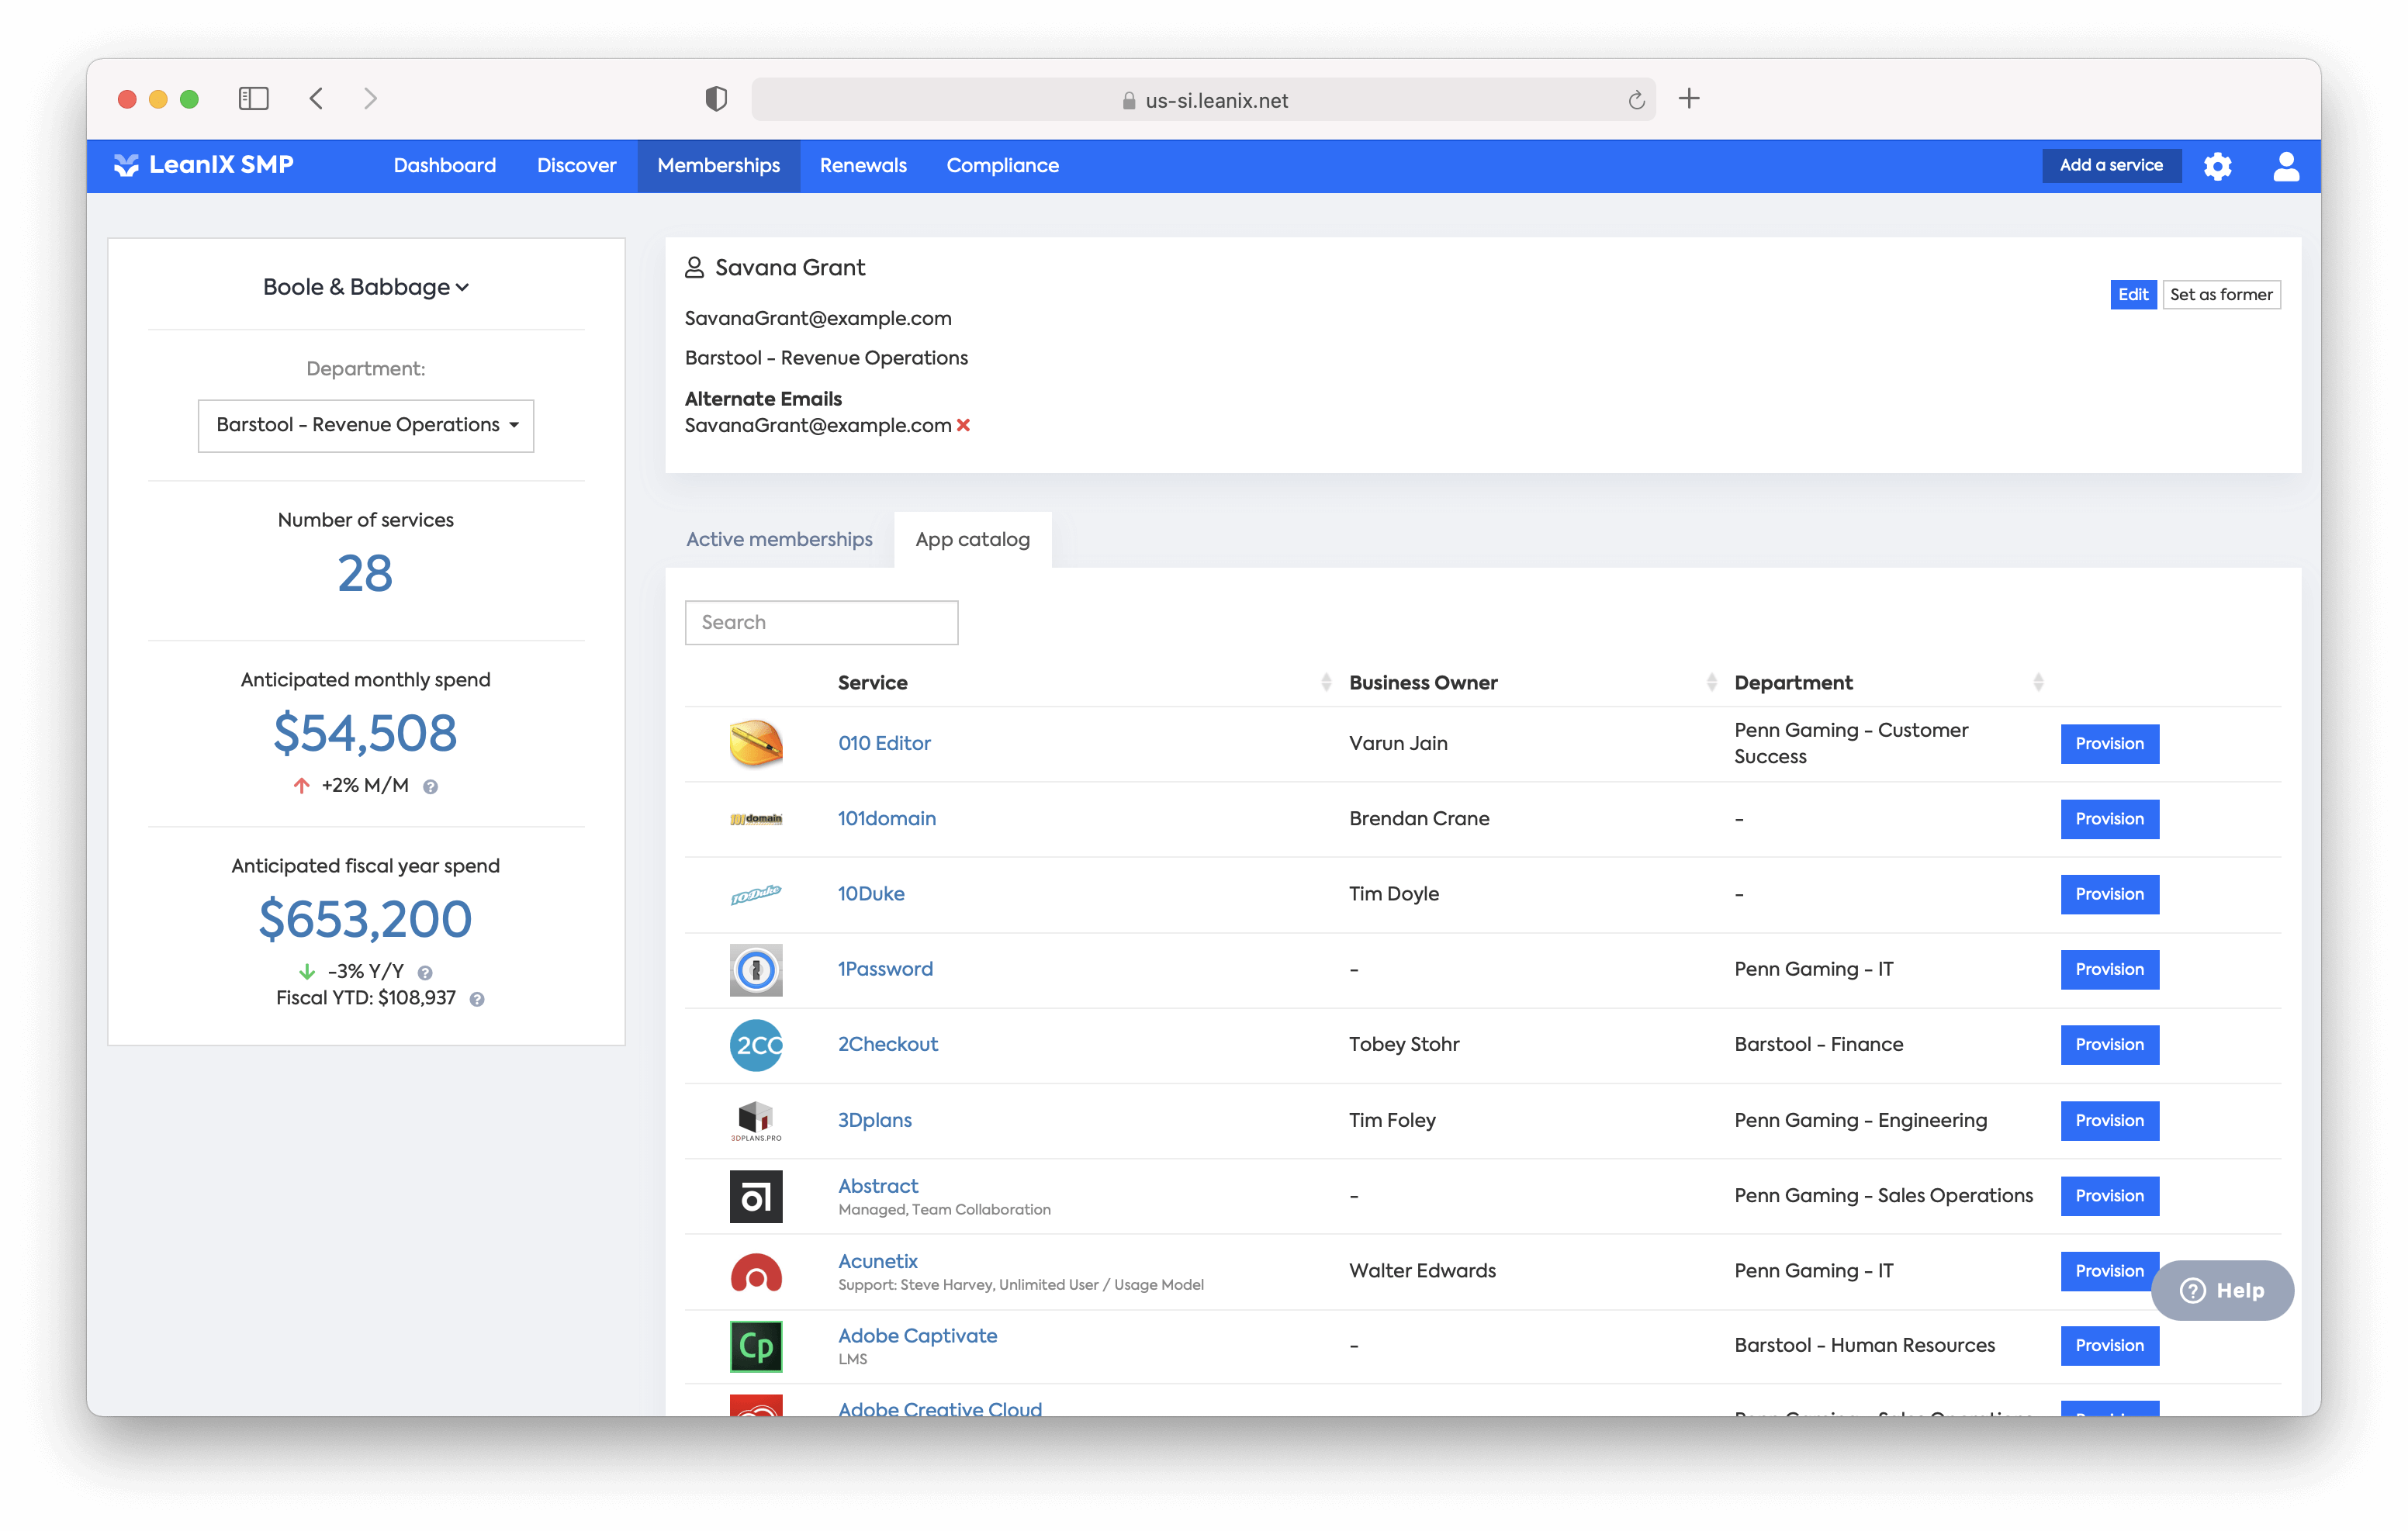Click the Abstract logo icon
Screen dimensions: 2408x1531
[x=755, y=1196]
